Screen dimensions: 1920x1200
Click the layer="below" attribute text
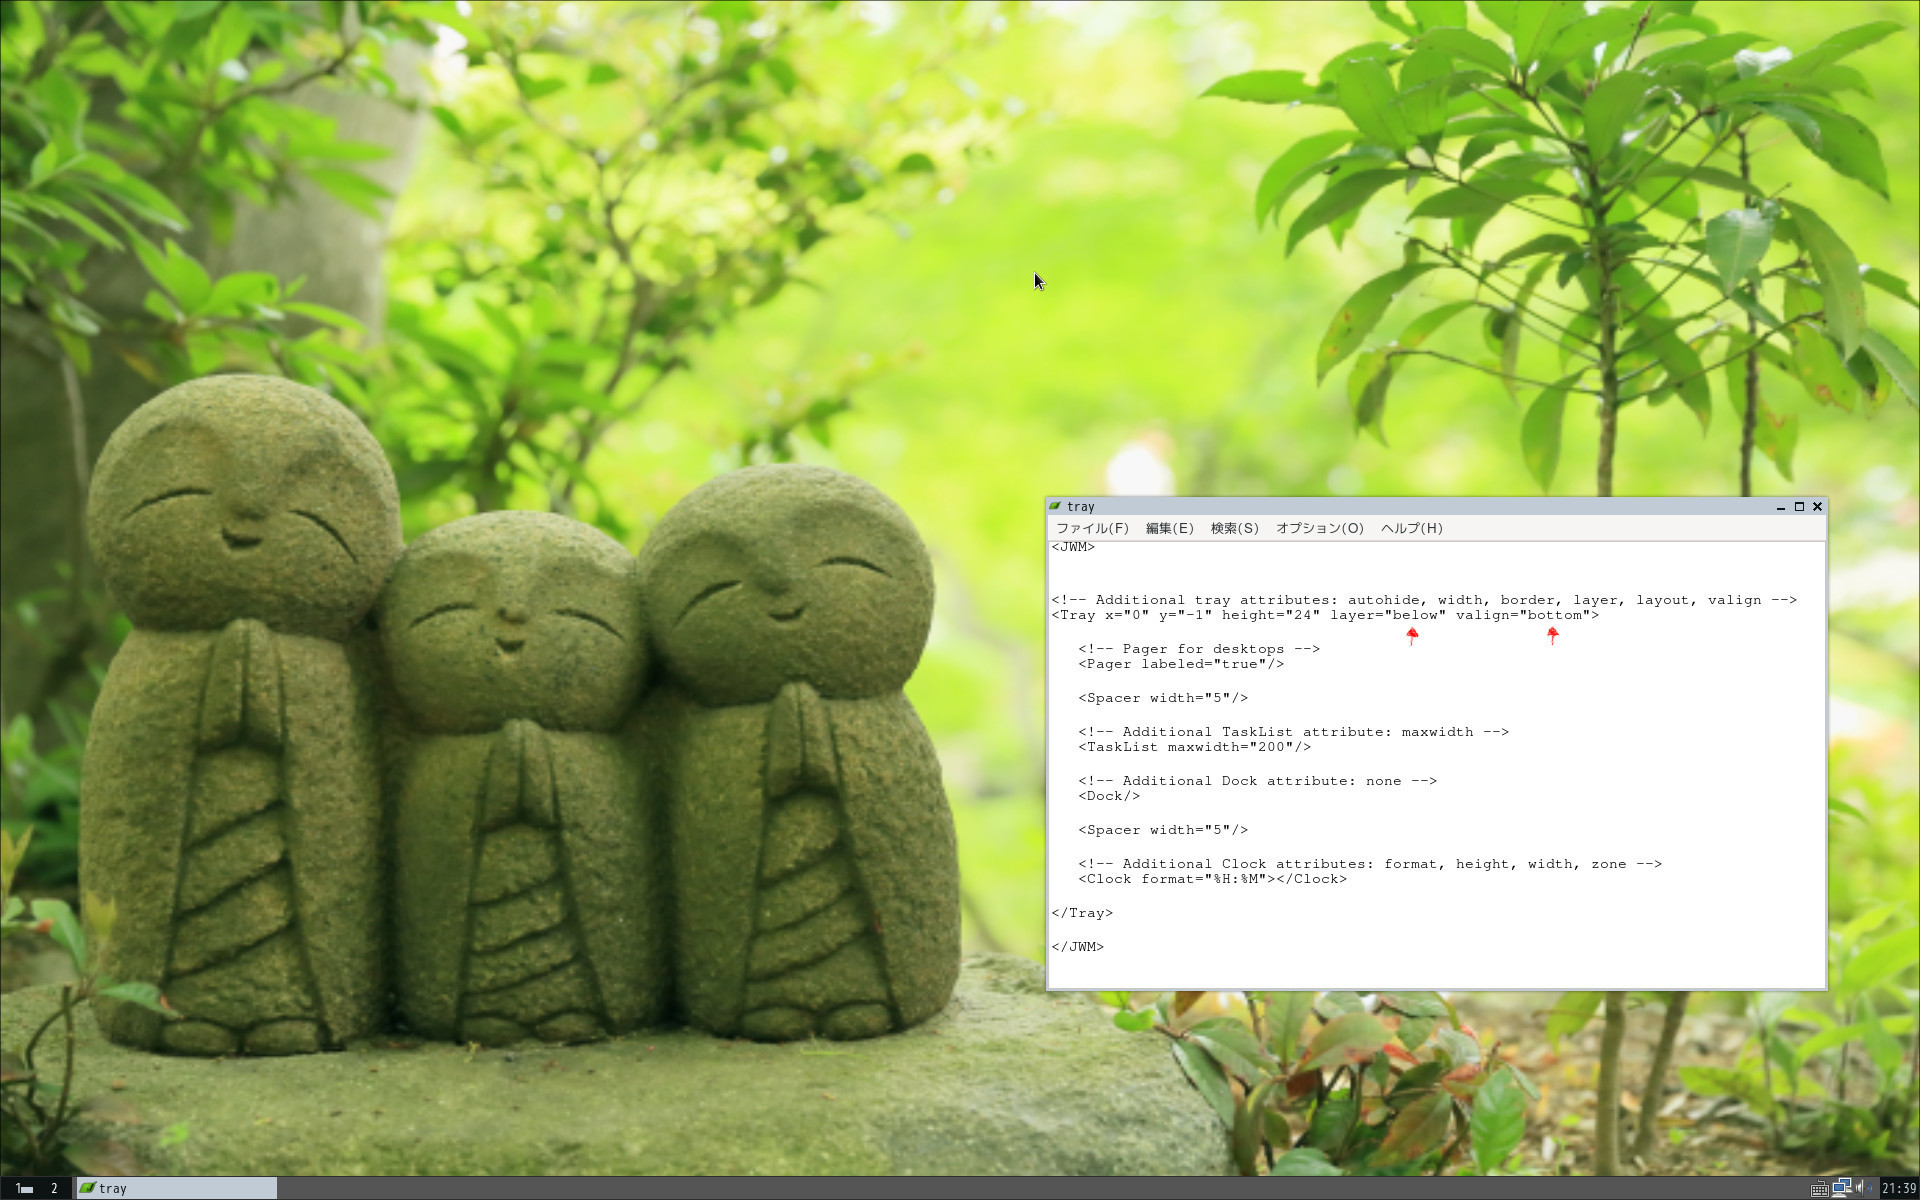[1387, 615]
